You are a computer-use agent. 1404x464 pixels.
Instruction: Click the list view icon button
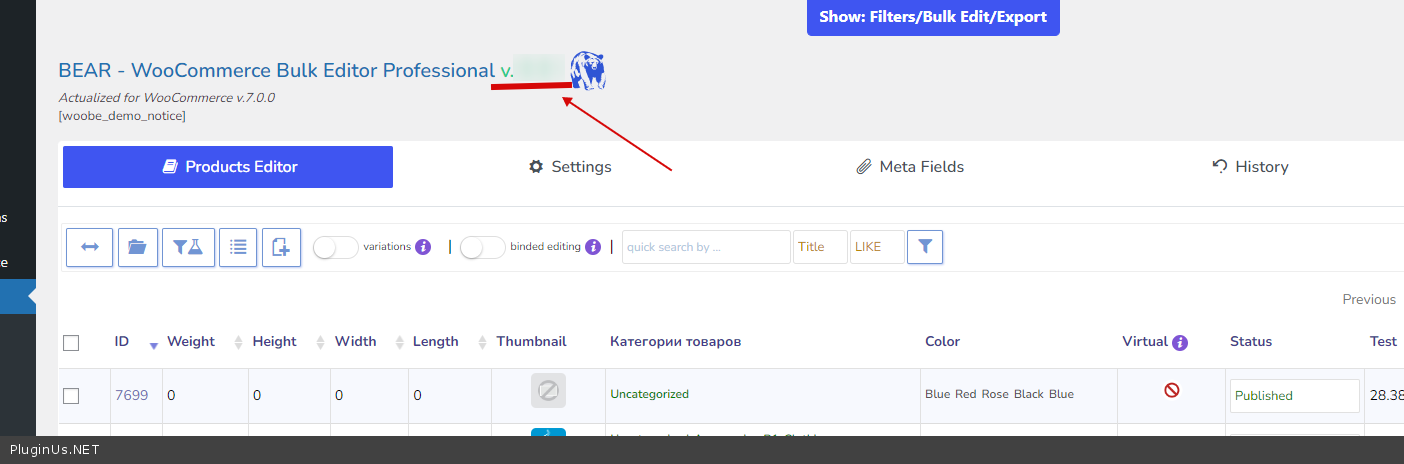[238, 247]
